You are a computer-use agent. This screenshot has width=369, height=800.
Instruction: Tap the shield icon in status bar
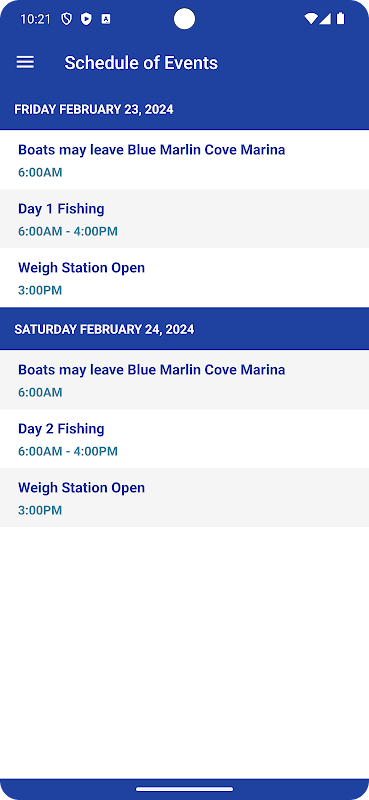(66, 19)
